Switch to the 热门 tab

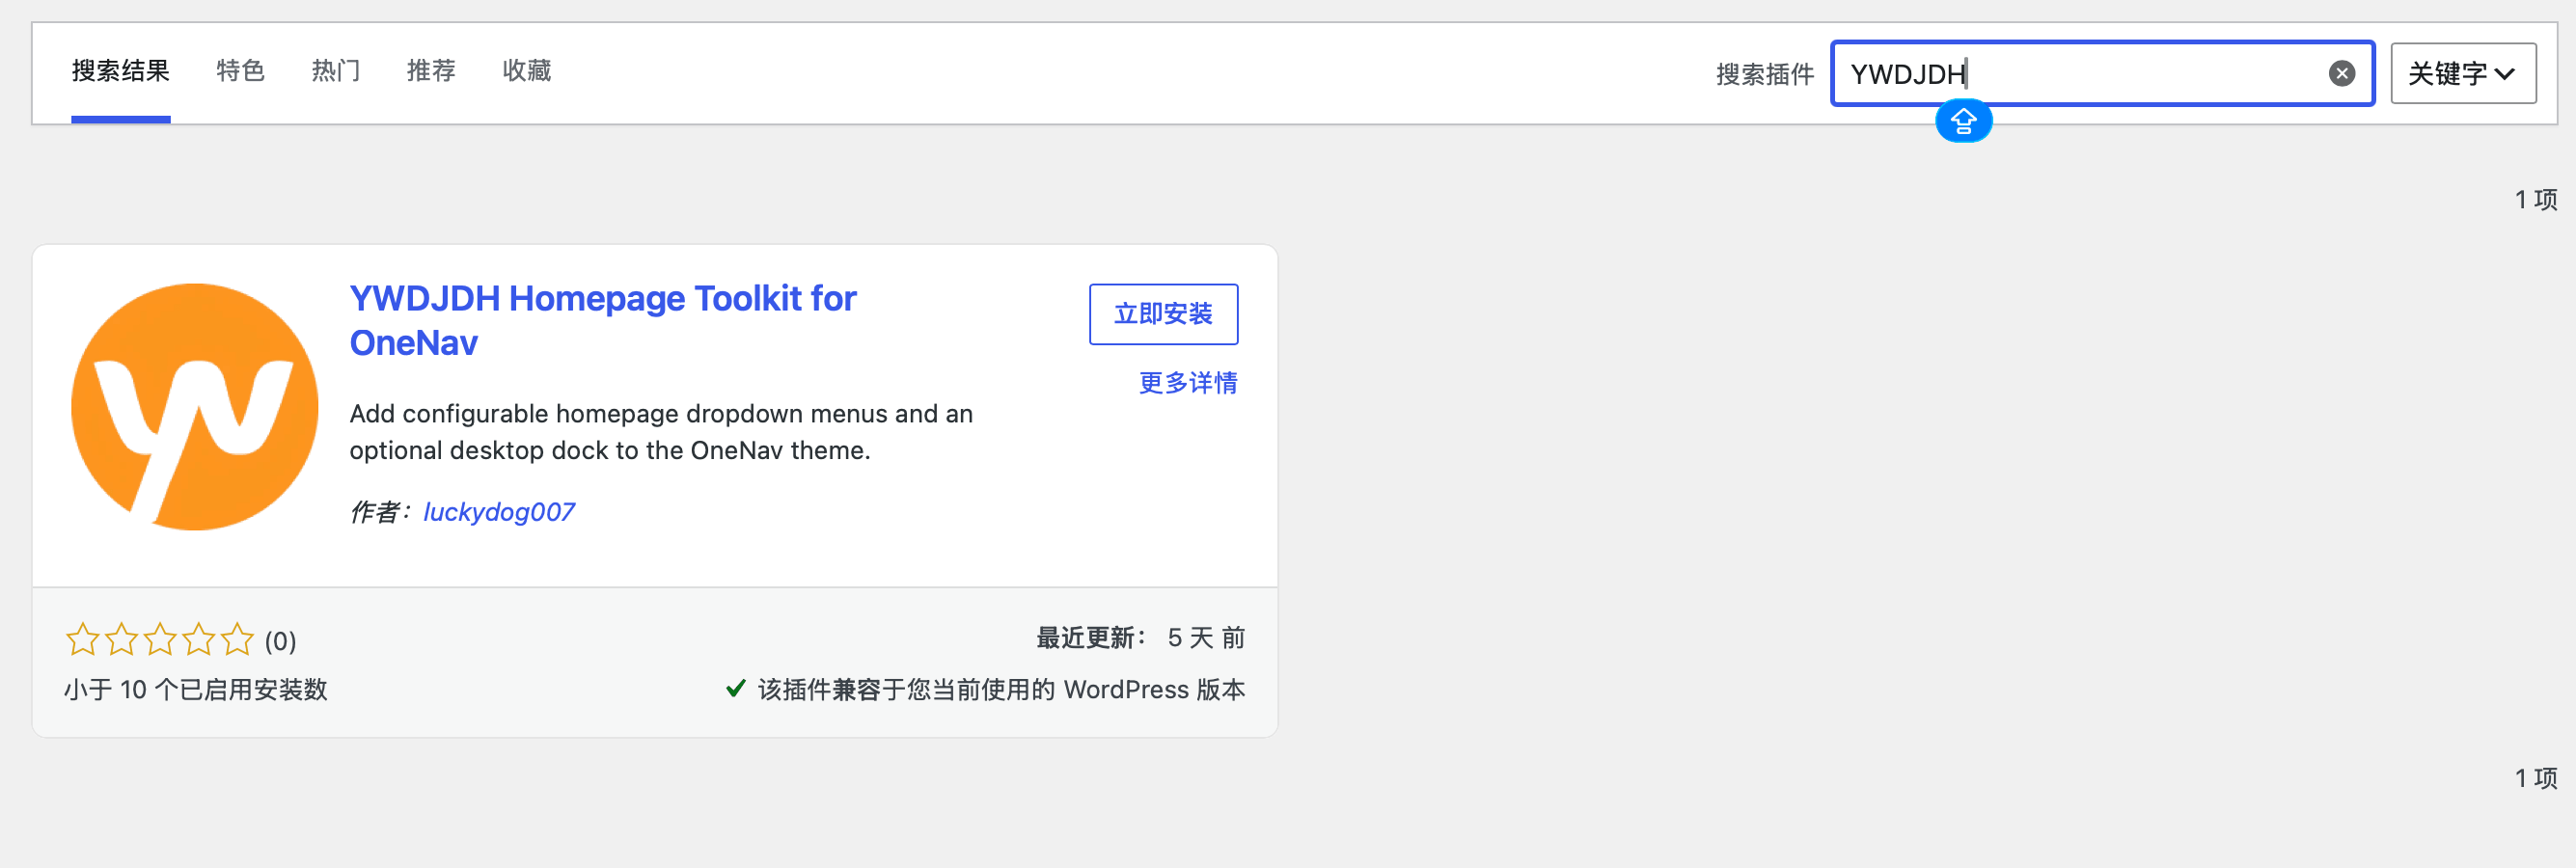pyautogui.click(x=336, y=71)
